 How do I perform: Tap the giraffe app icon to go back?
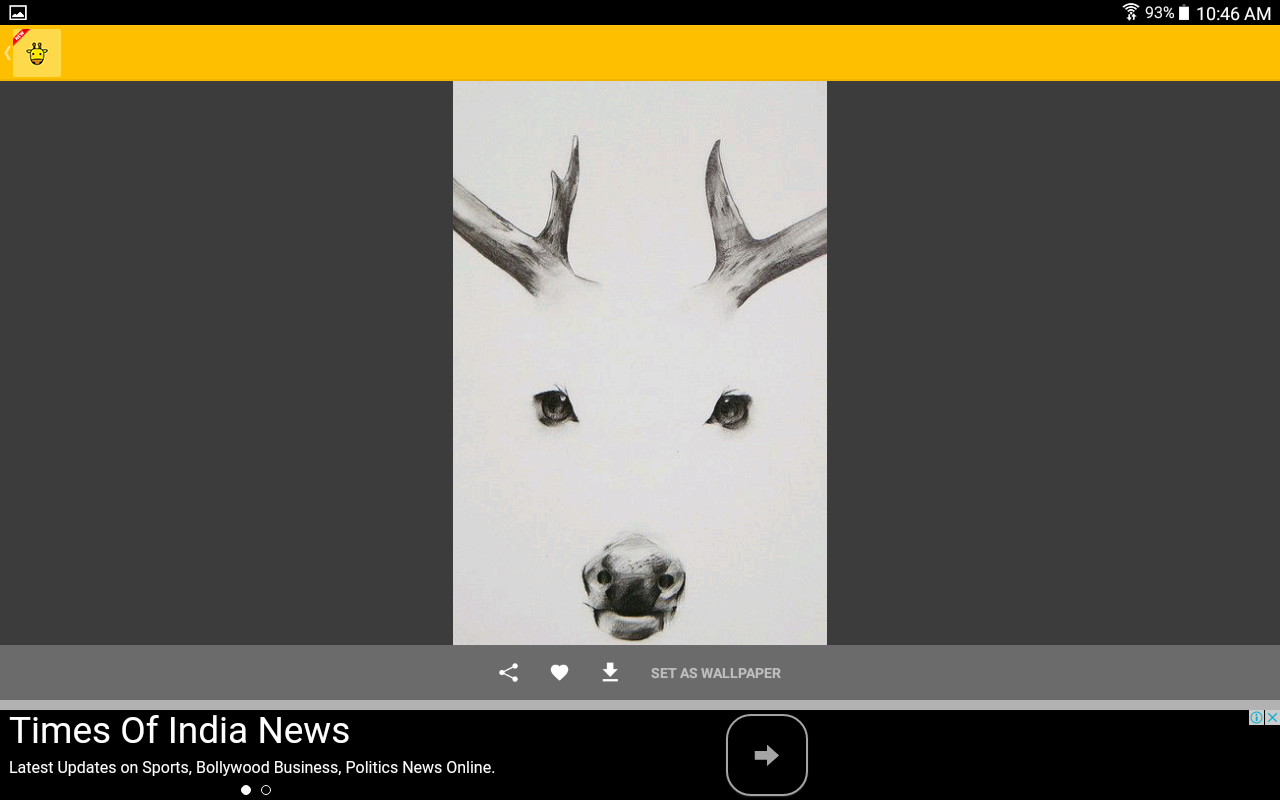point(37,53)
